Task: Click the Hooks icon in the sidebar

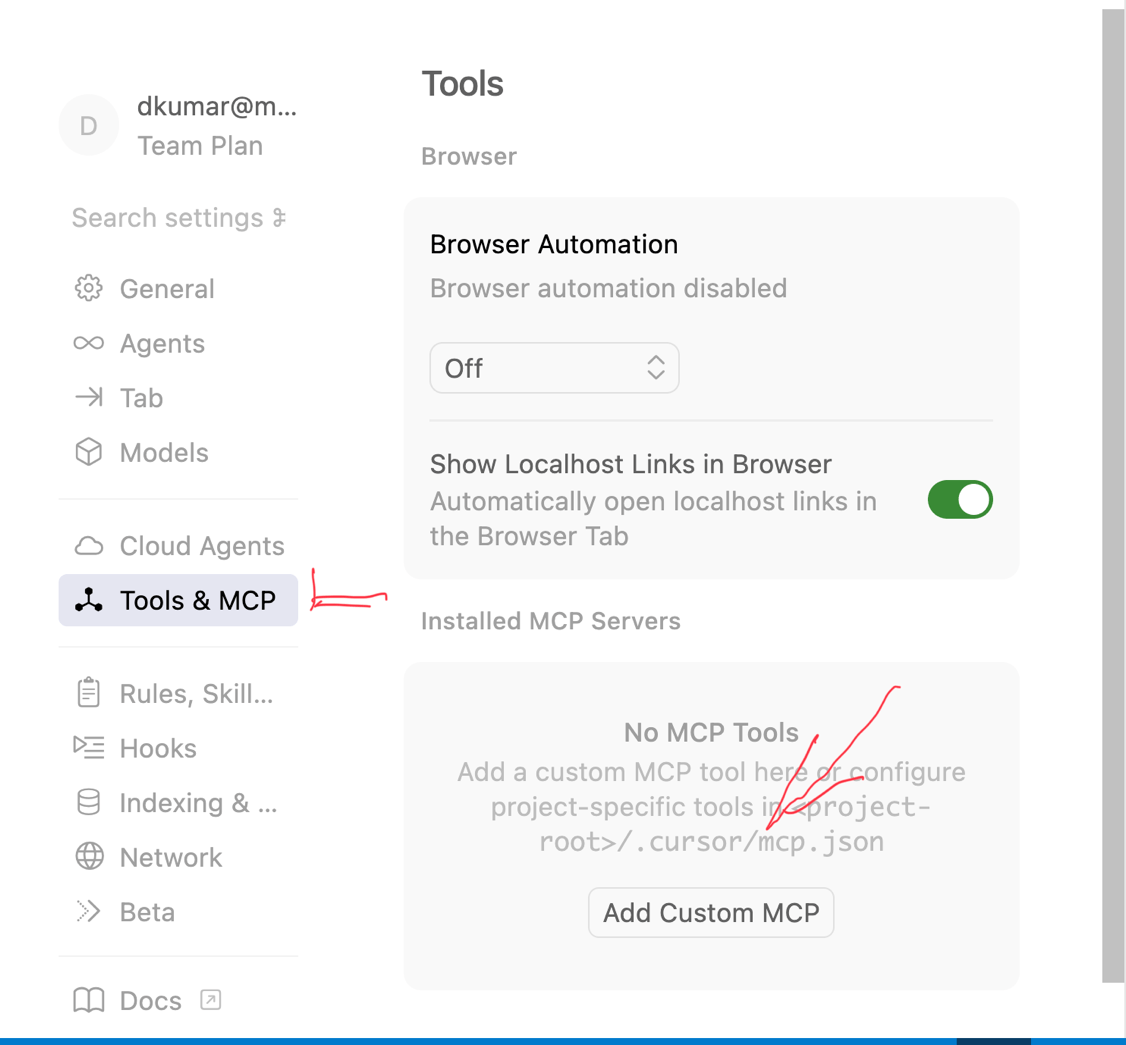Action: click(88, 747)
